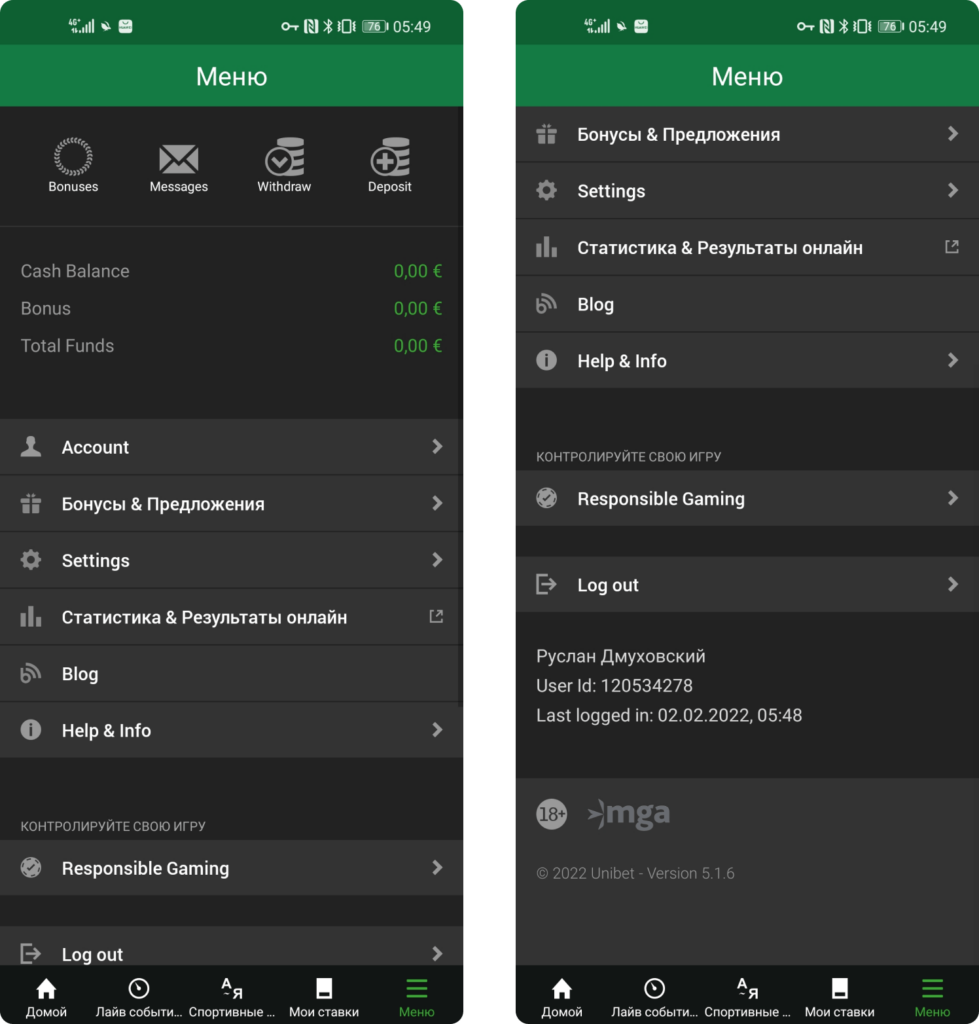Tap the Deposit icon
The height and width of the screenshot is (1024, 979).
coord(389,156)
